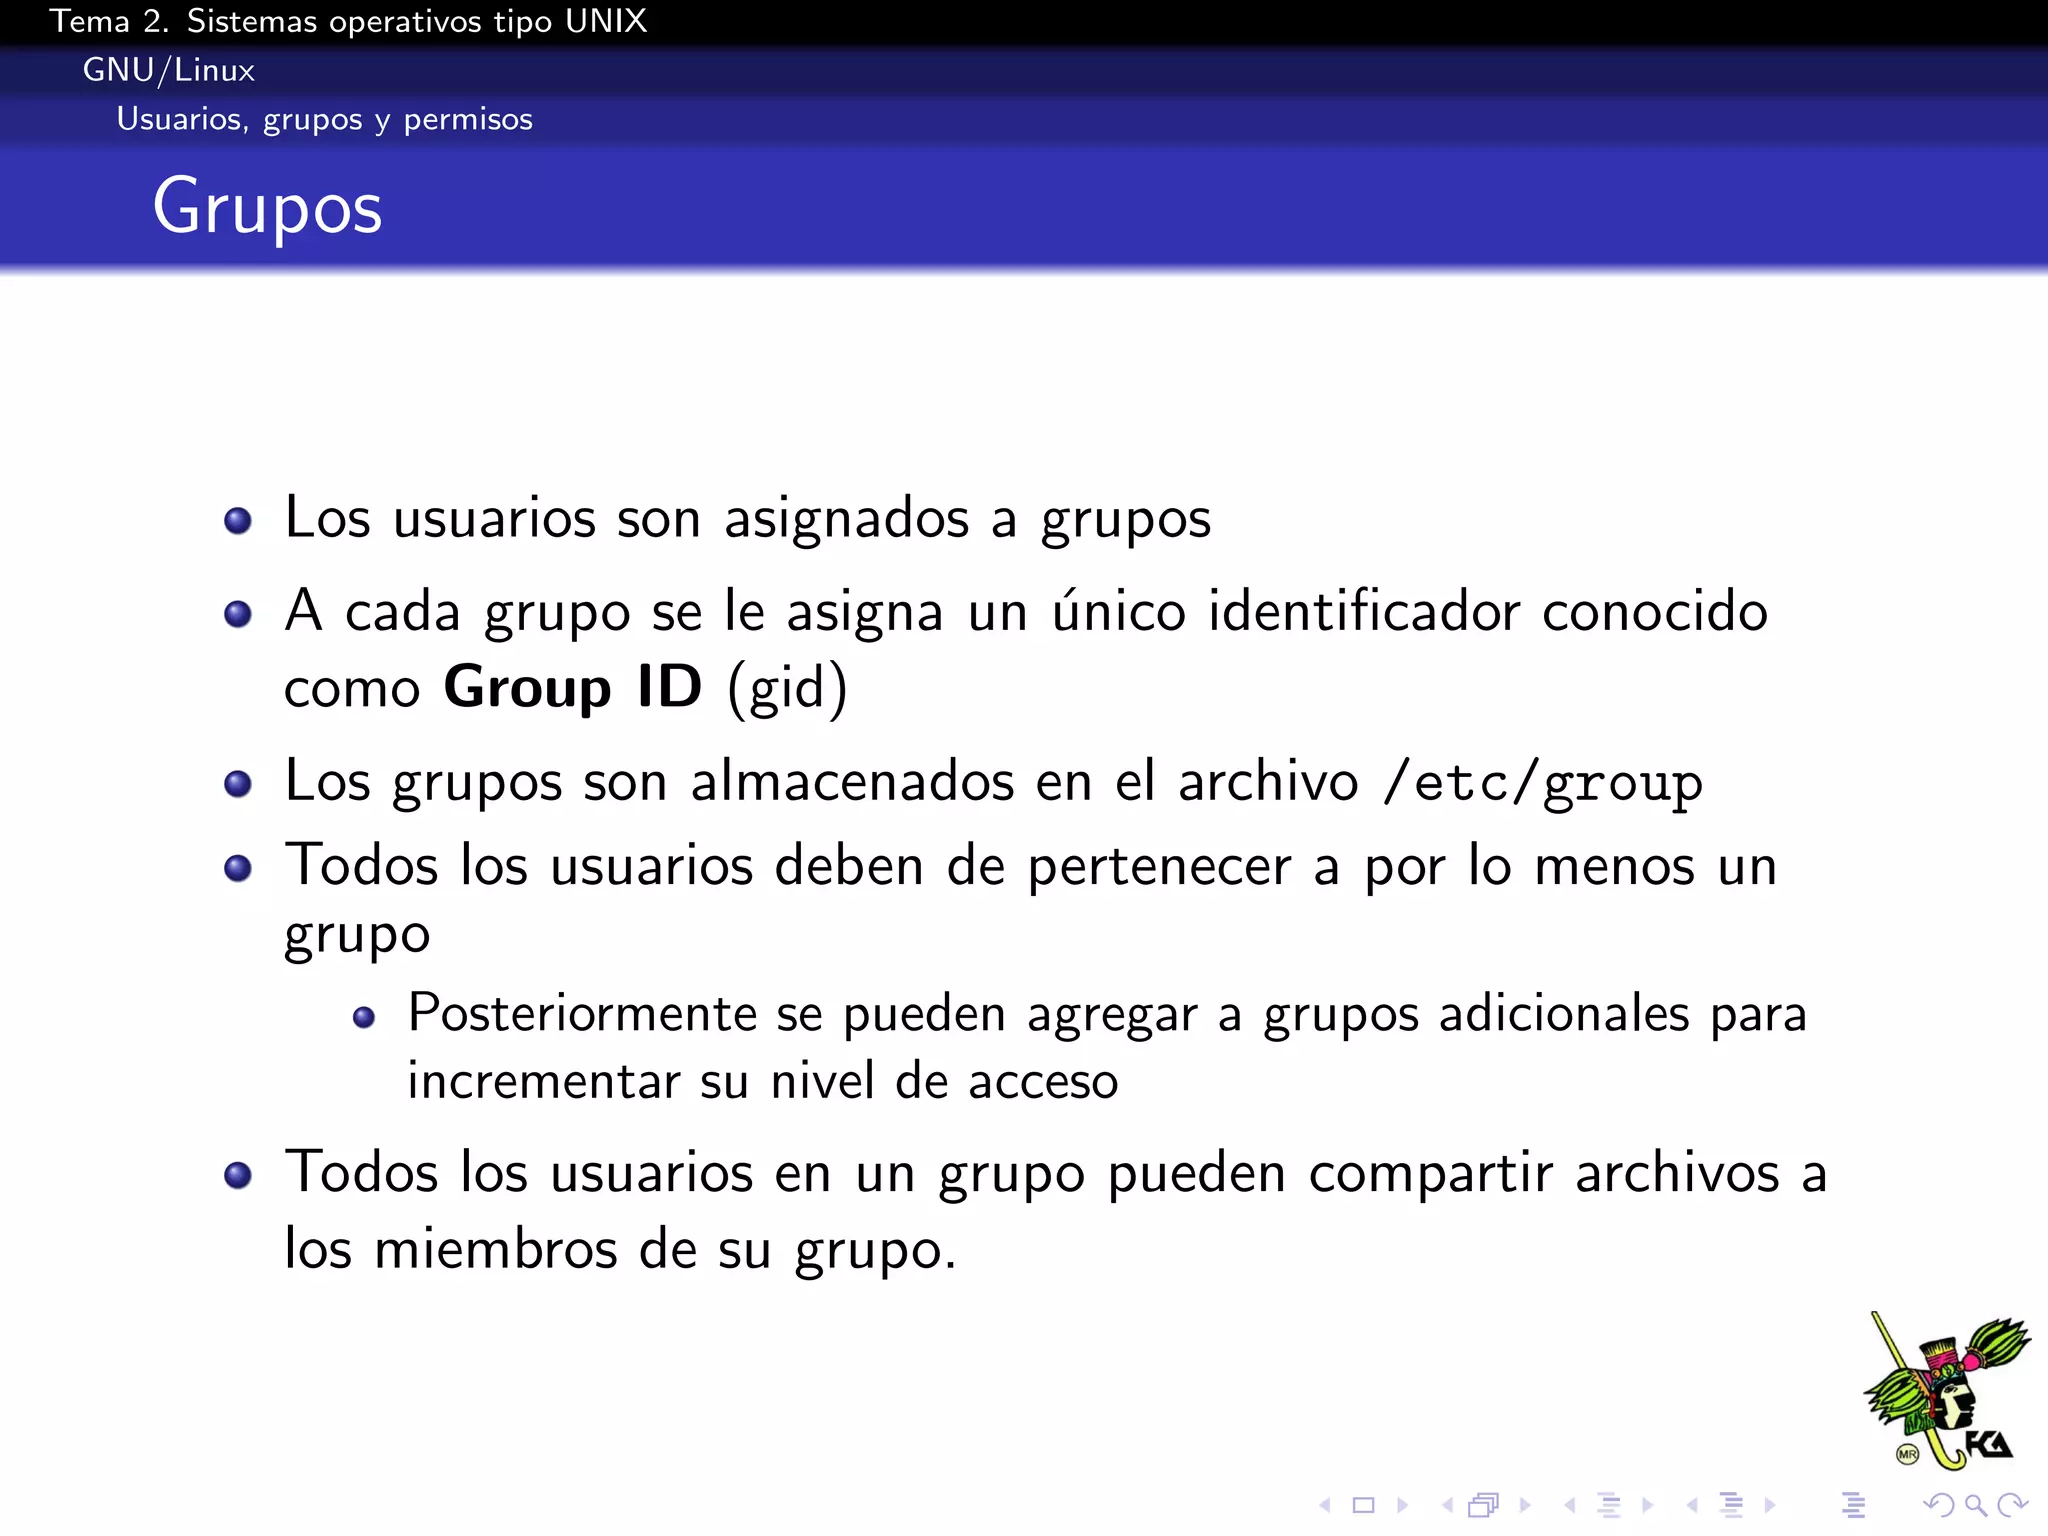Open 'Tema 2. Sistemas operativos tipo UNIX' link

(x=348, y=21)
